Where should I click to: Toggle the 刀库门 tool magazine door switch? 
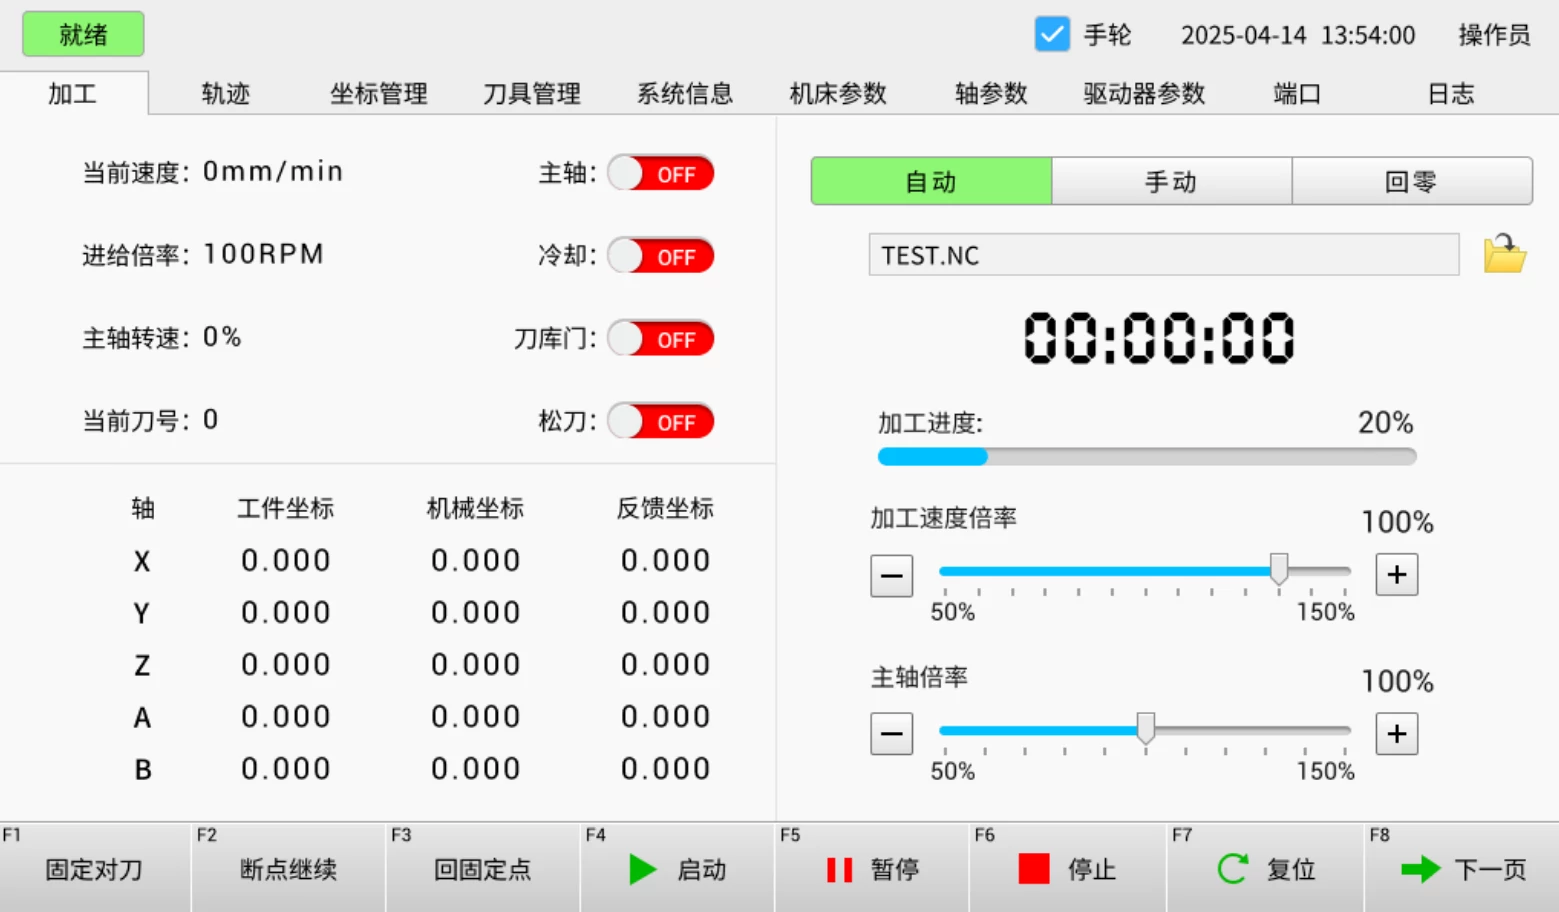661,339
